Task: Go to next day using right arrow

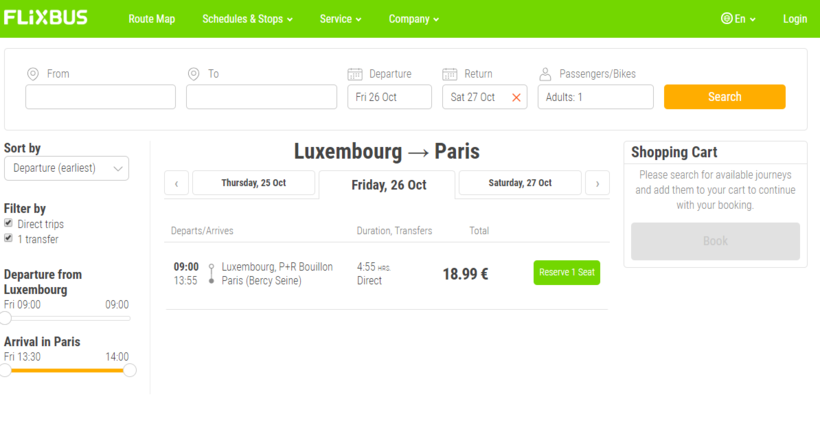Action: [597, 183]
